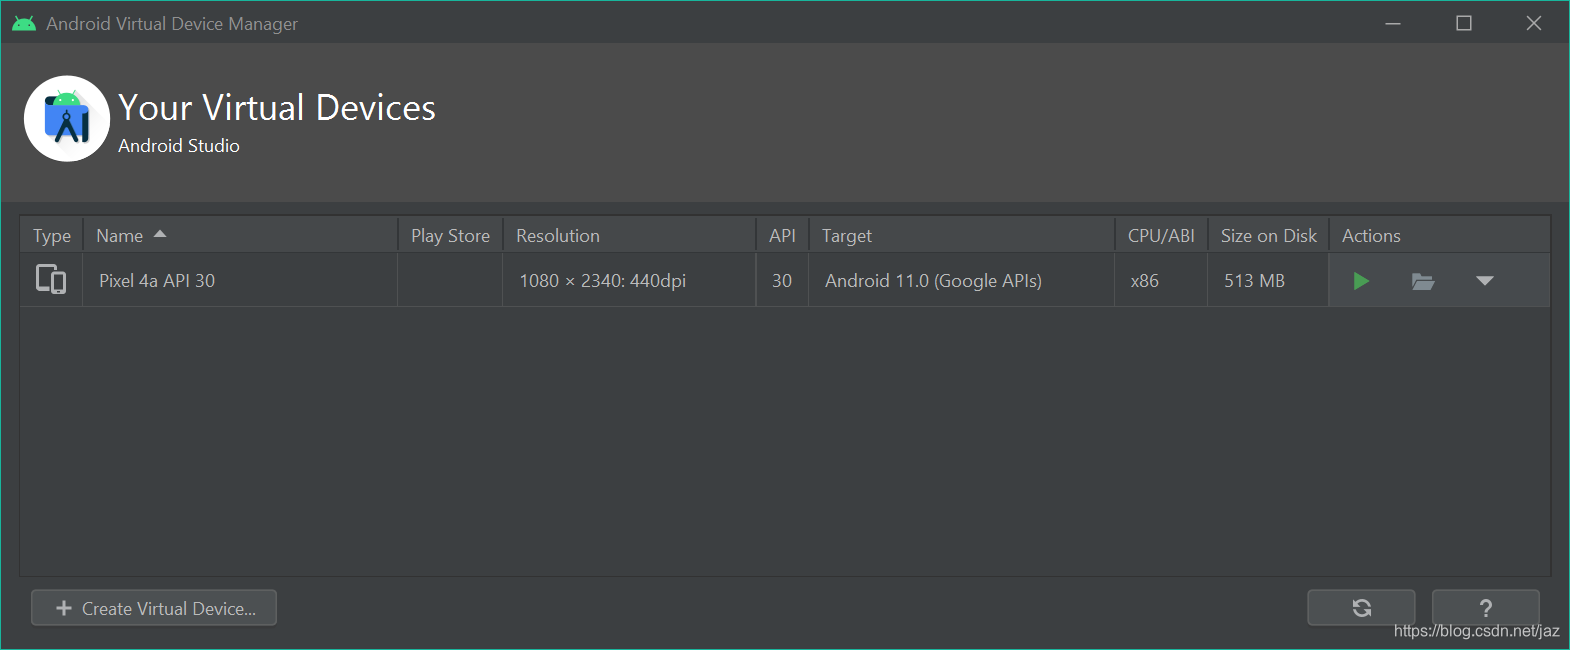Image resolution: width=1570 pixels, height=650 pixels.
Task: Click the CPU/ABI column header
Action: pos(1161,236)
